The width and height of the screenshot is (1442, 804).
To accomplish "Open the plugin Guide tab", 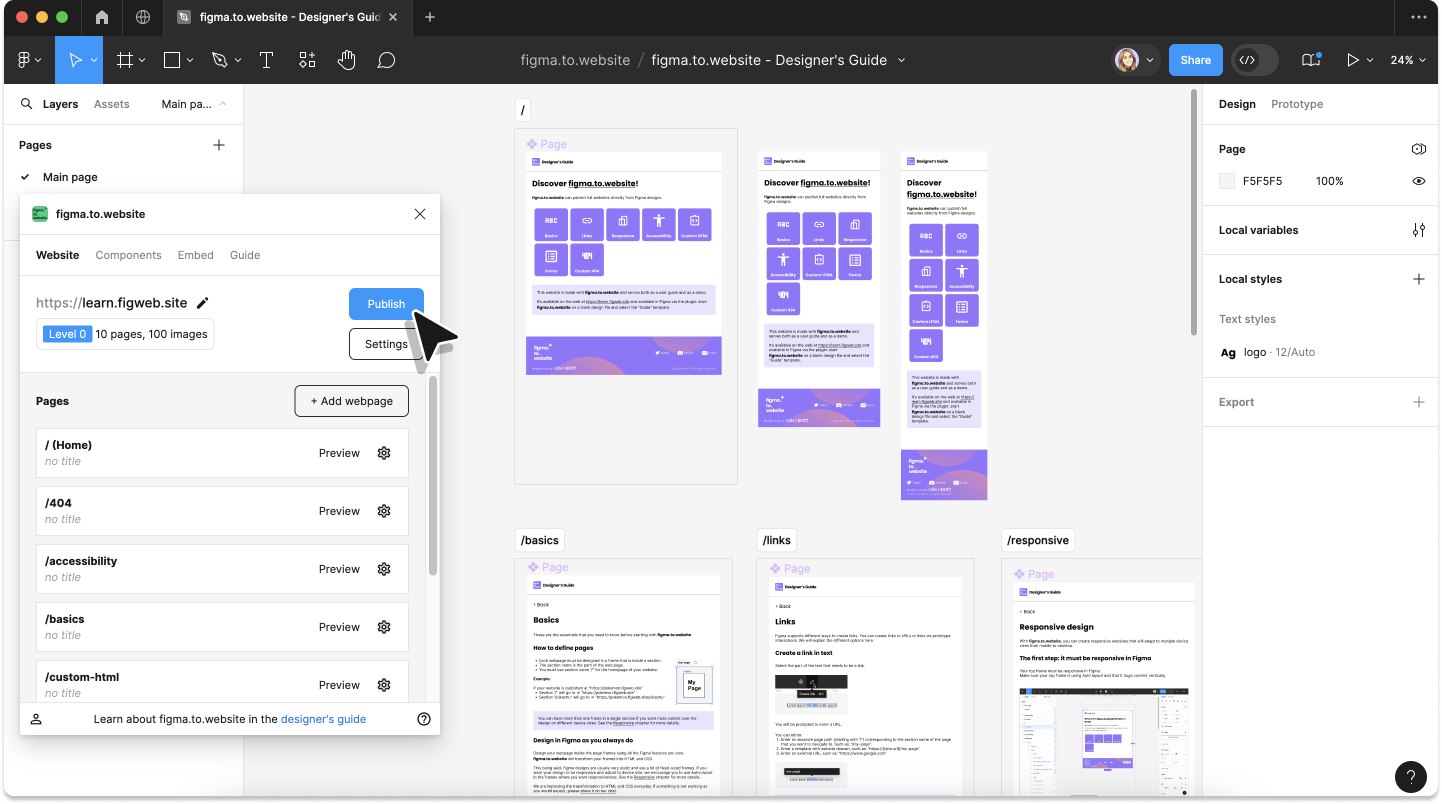I will pyautogui.click(x=245, y=255).
